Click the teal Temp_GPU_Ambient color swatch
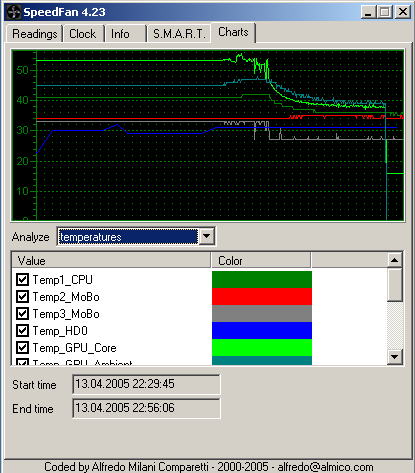 (x=262, y=360)
